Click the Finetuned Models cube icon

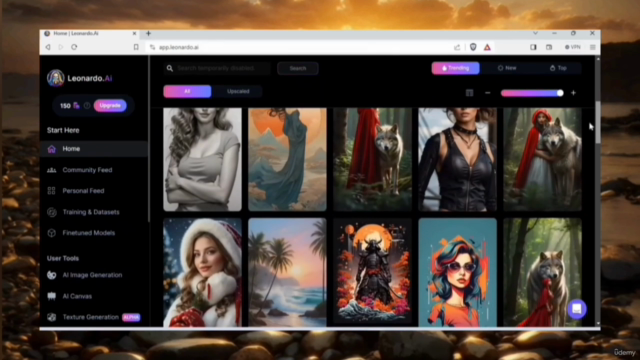click(51, 233)
